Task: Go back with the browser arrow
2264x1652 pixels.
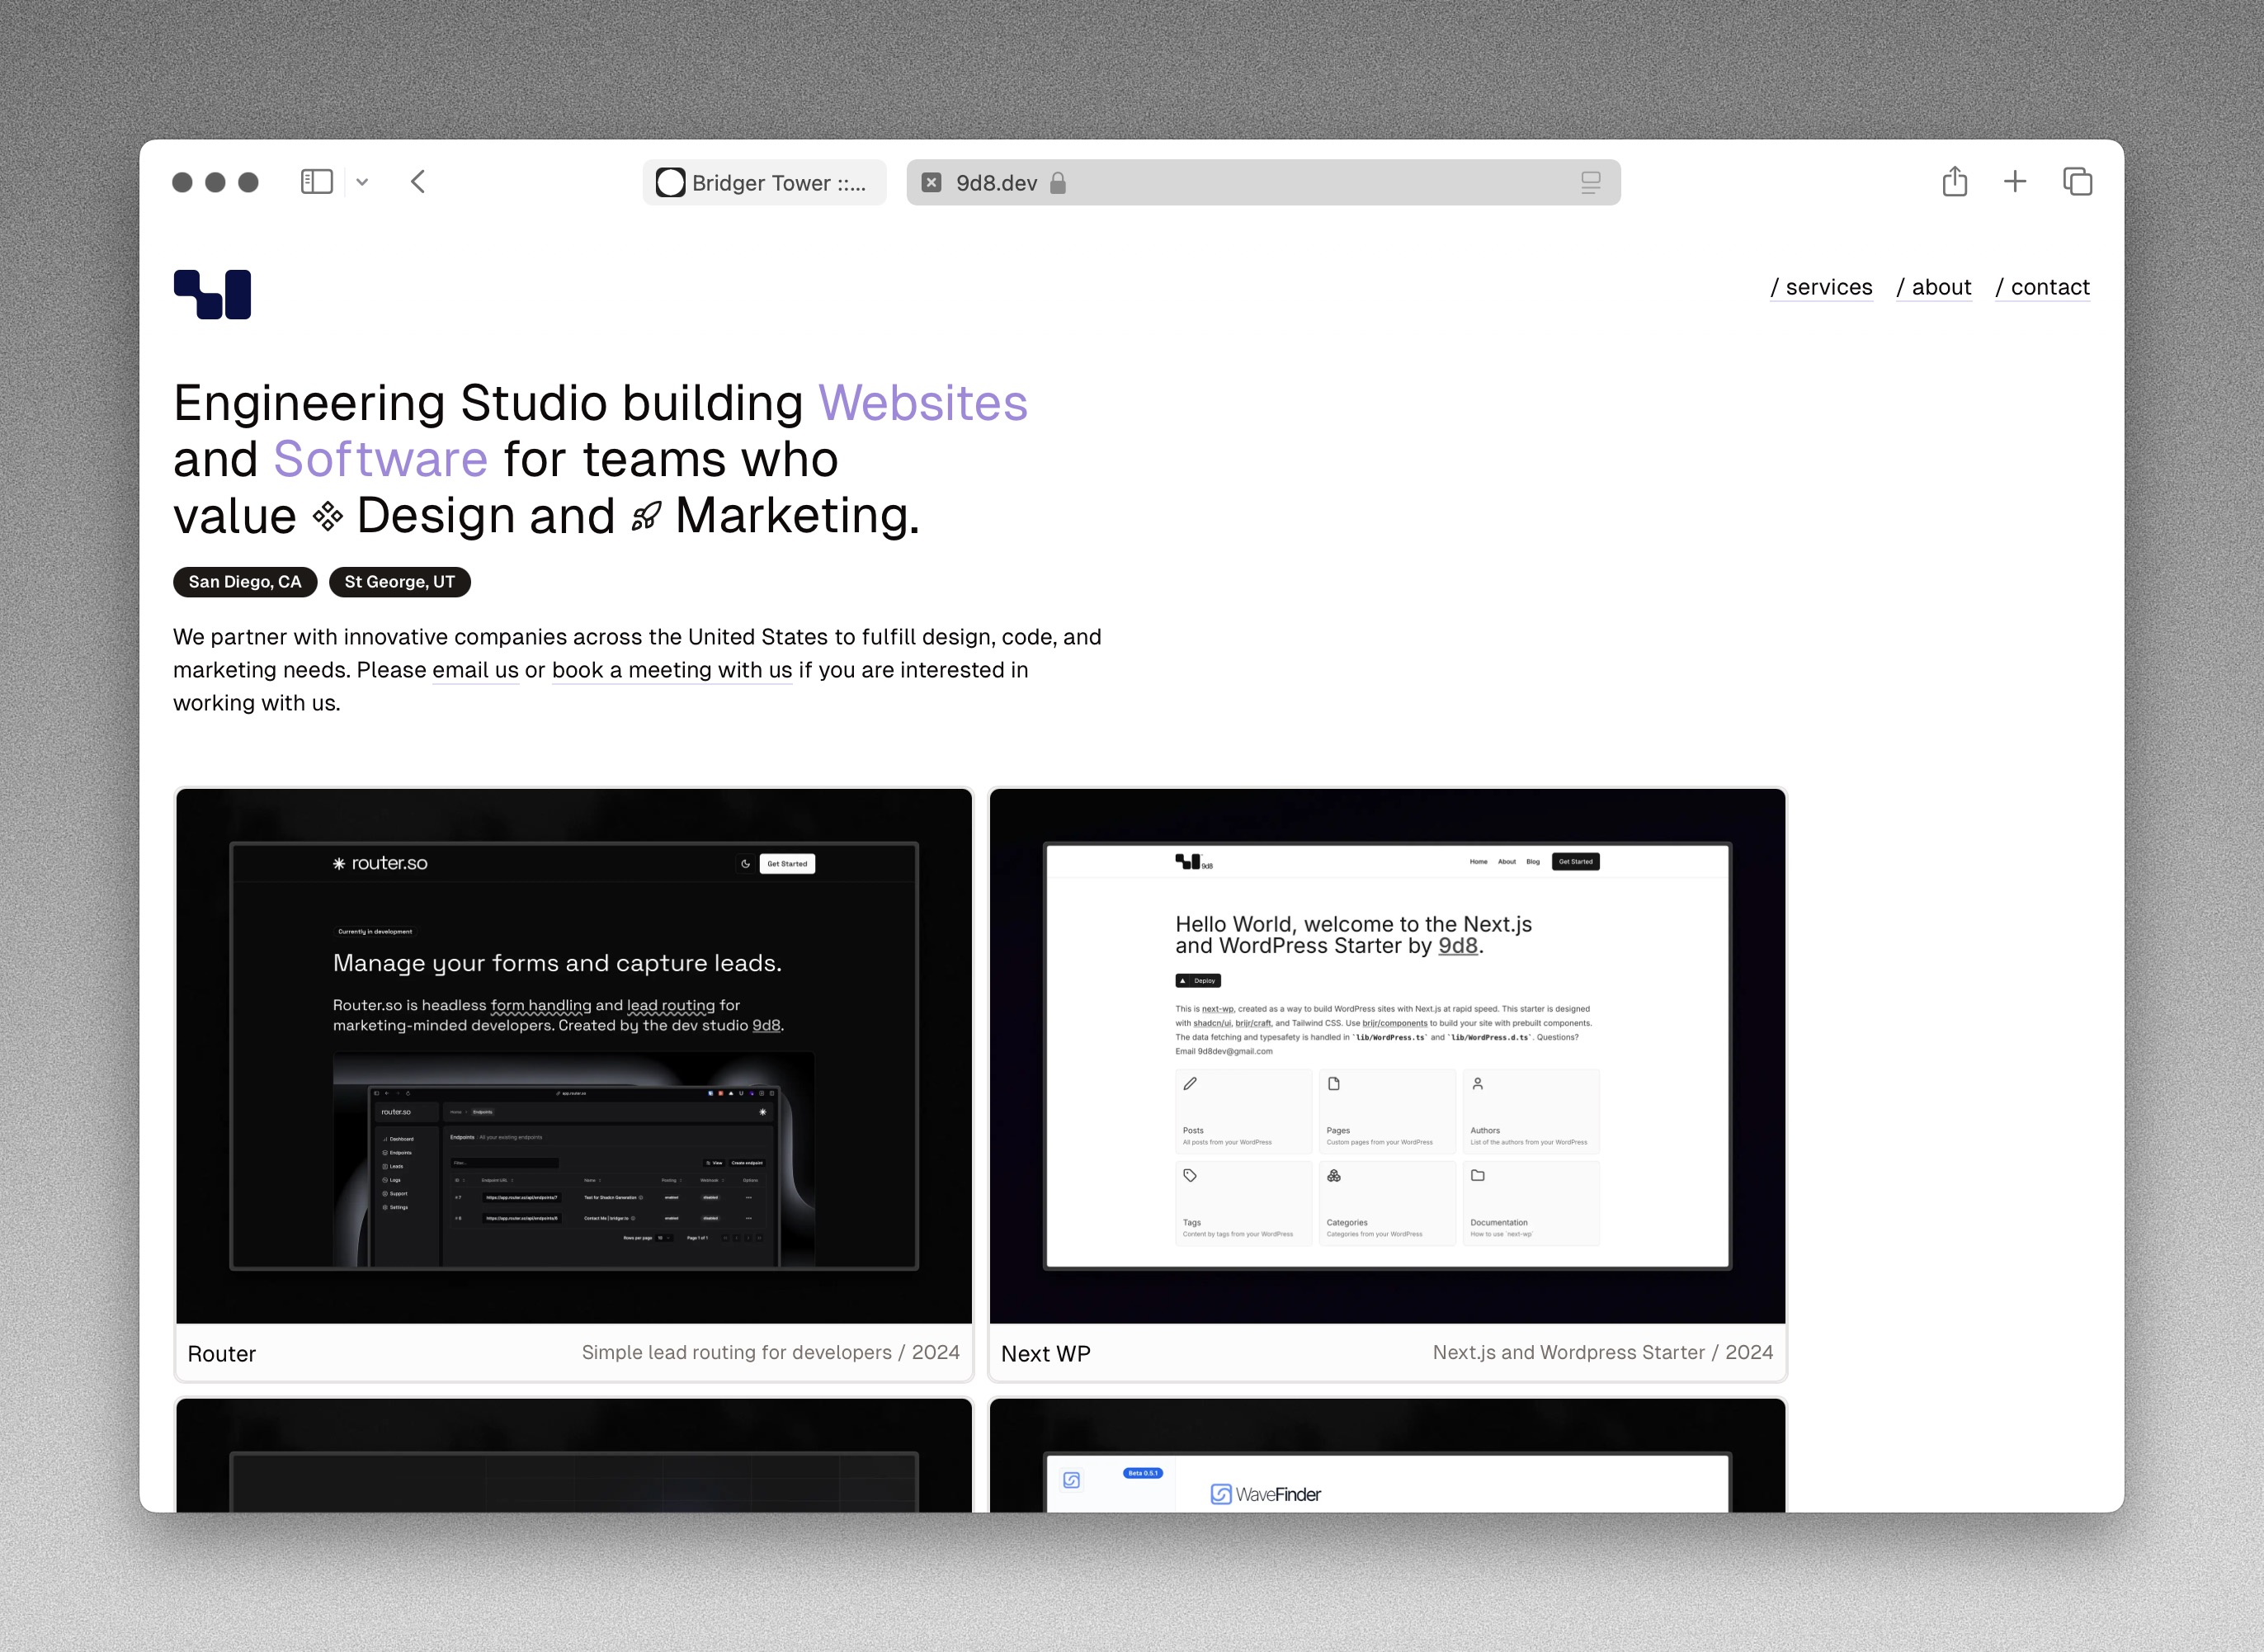Action: tap(418, 182)
